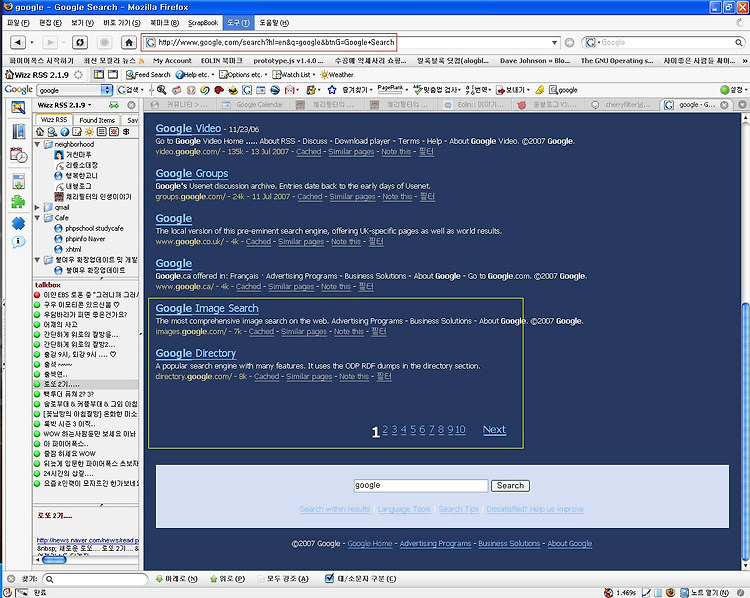Reload the page with the refresh icon
Image resolution: width=750 pixels, height=598 pixels.
pyautogui.click(x=80, y=42)
